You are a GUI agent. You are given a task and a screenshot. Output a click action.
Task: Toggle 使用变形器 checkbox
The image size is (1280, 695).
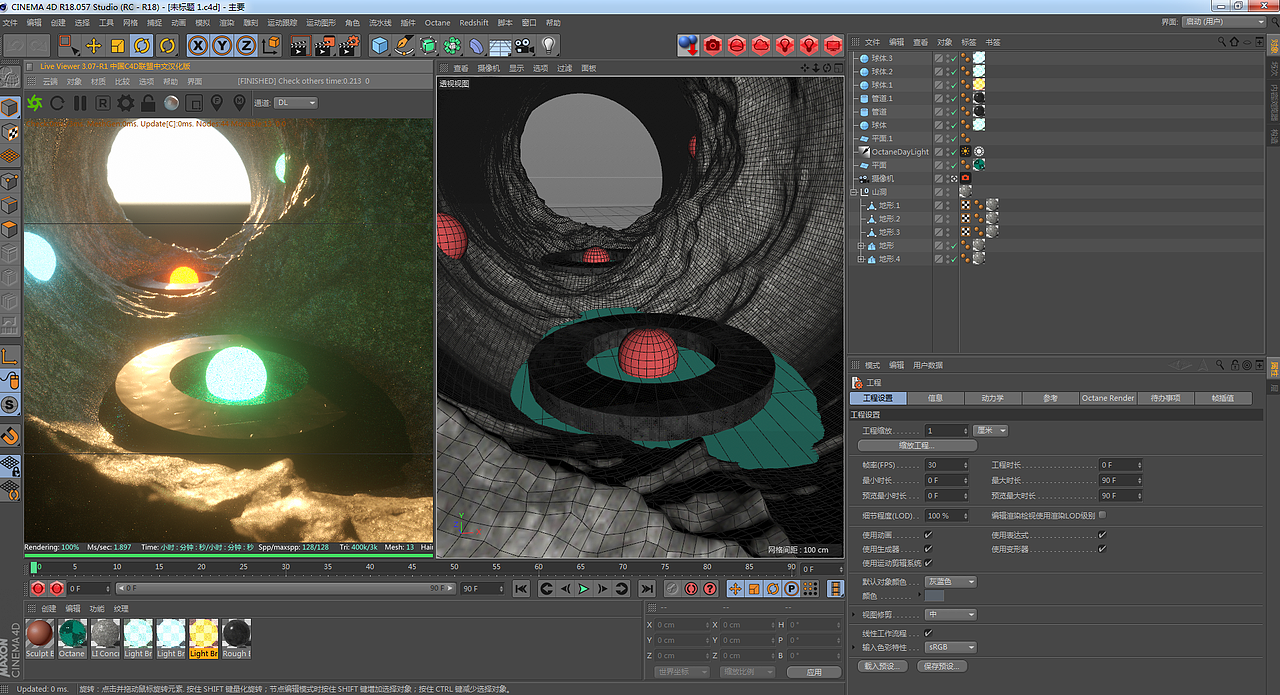[x=1102, y=549]
